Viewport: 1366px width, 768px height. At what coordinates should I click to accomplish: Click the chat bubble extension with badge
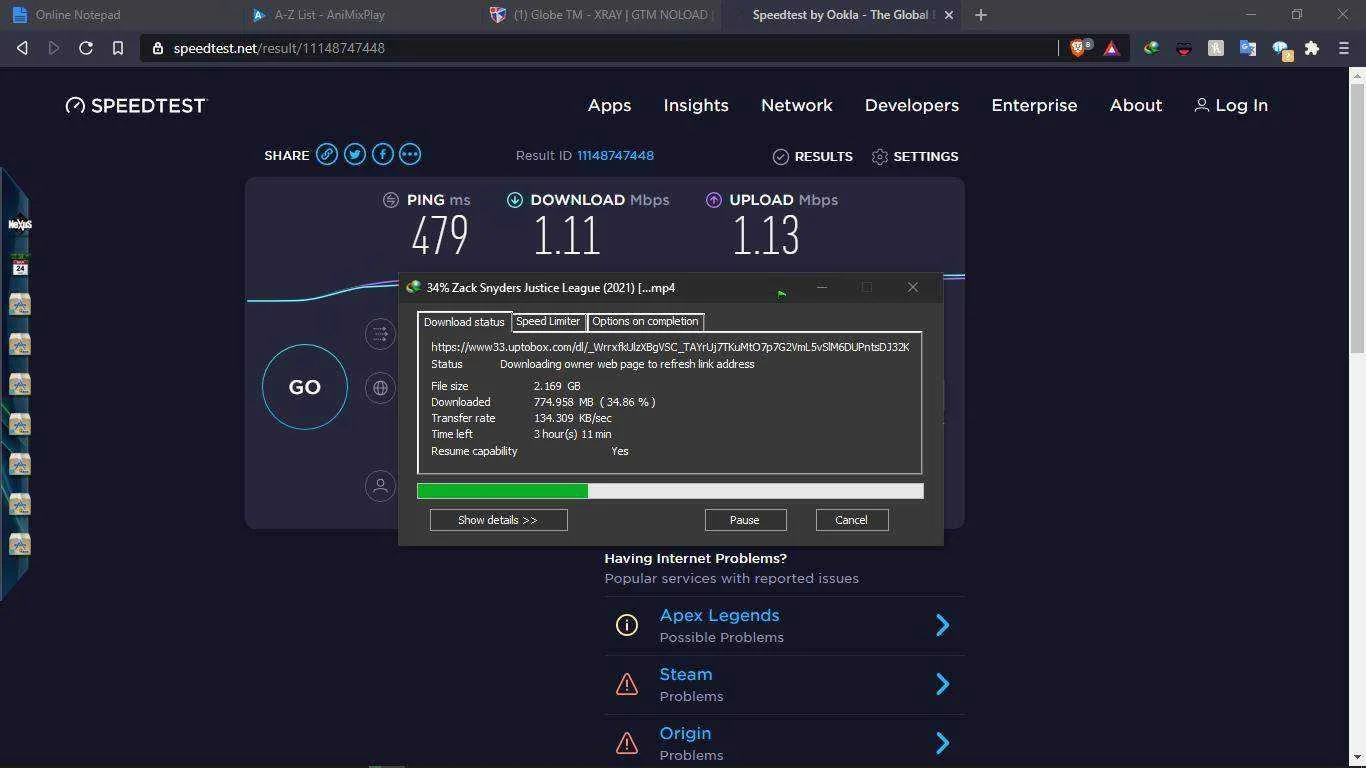point(1281,50)
